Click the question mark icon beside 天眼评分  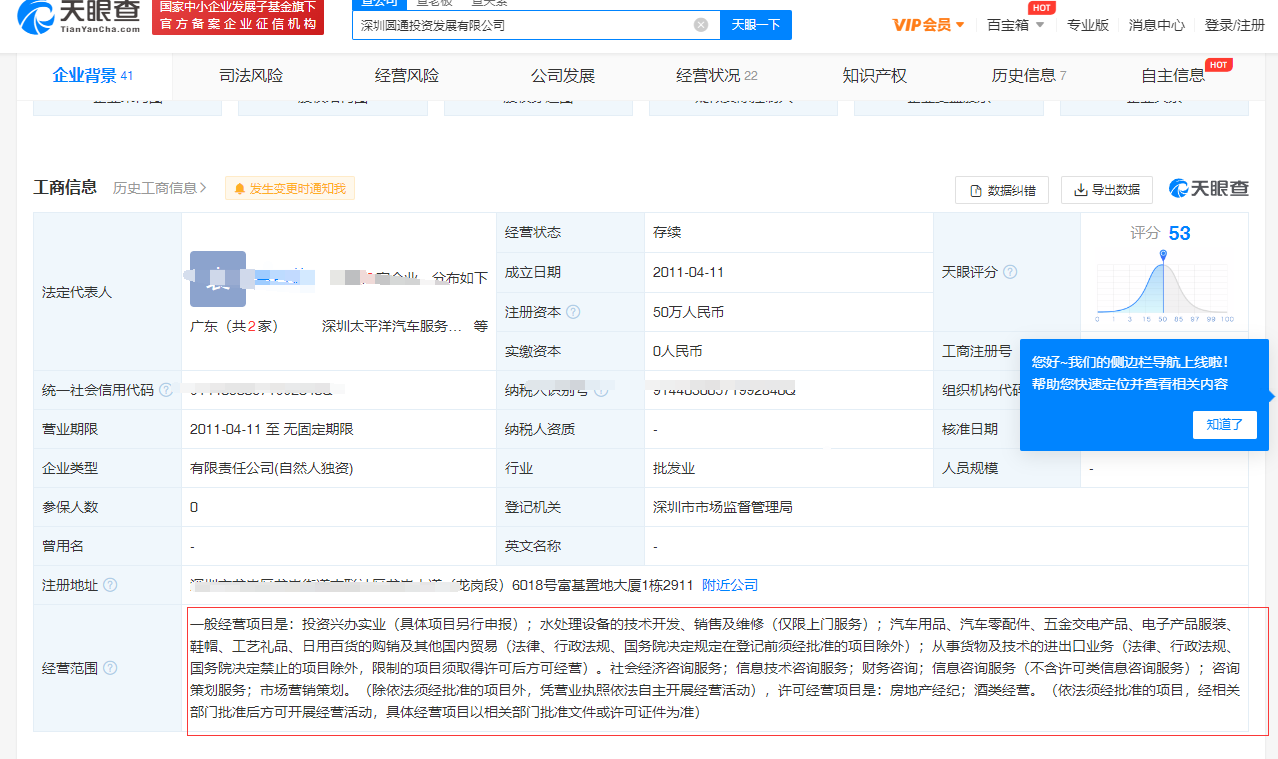point(1009,271)
